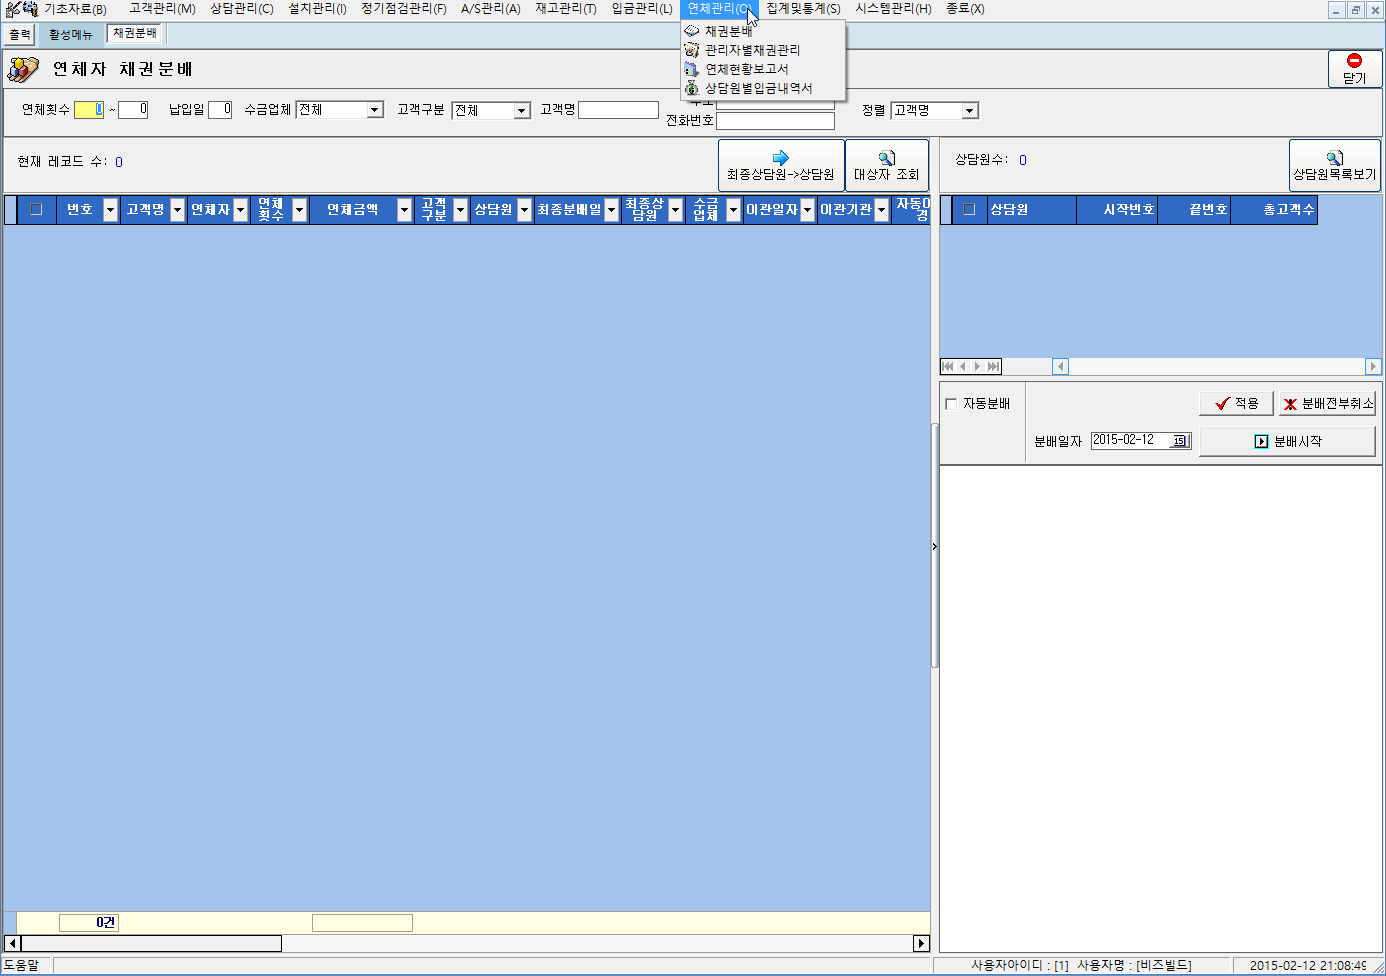
Task: Switch to the 활성메뉴 tab
Action: (x=70, y=34)
